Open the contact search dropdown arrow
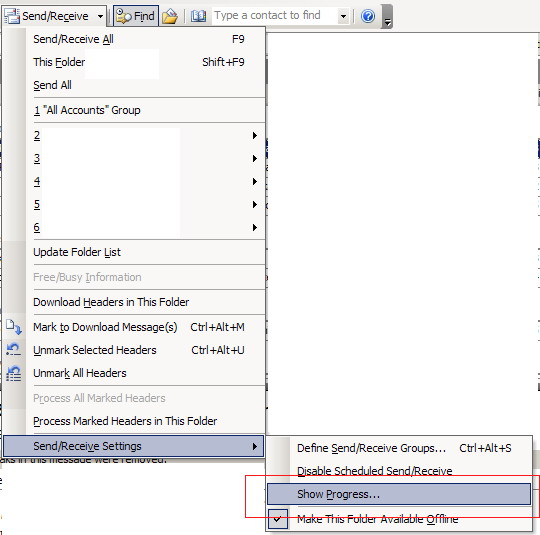Screen dimensions: 540x535 click(343, 16)
